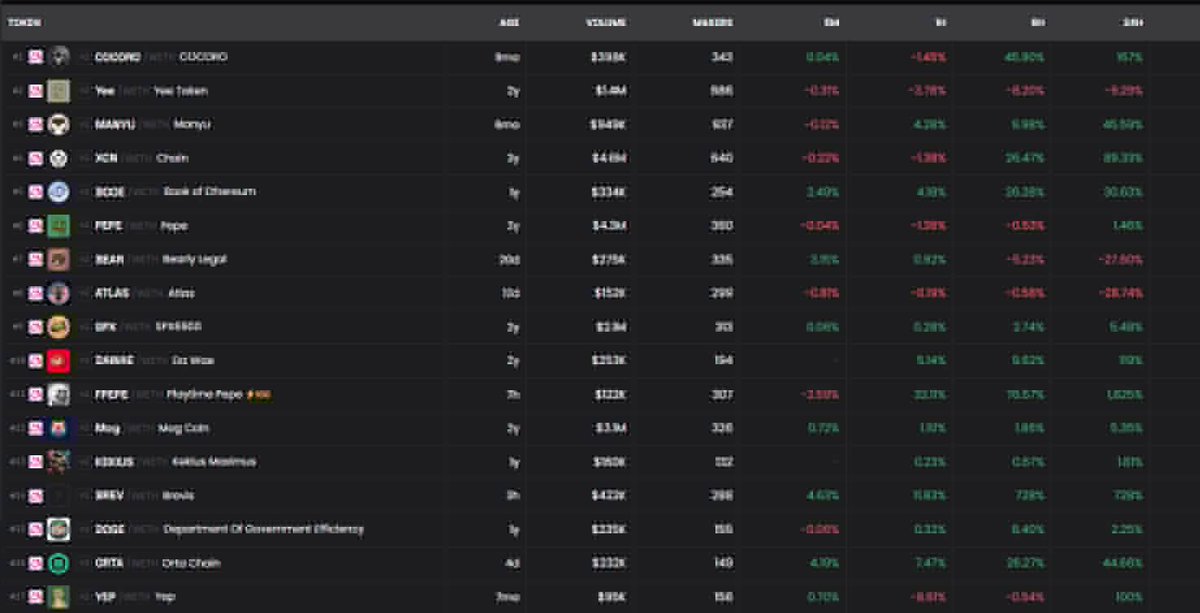
Task: Open the Orta Chain token name
Action: point(191,563)
